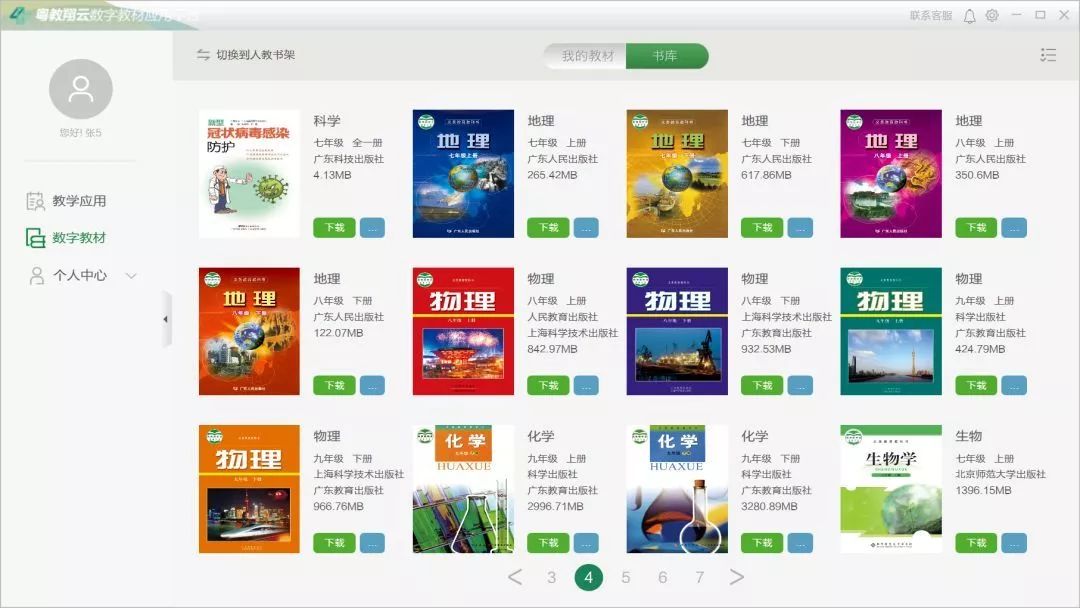Screen dimensions: 1080x608
Task: Expand the 个人中心 menu chevron
Action: (131, 277)
